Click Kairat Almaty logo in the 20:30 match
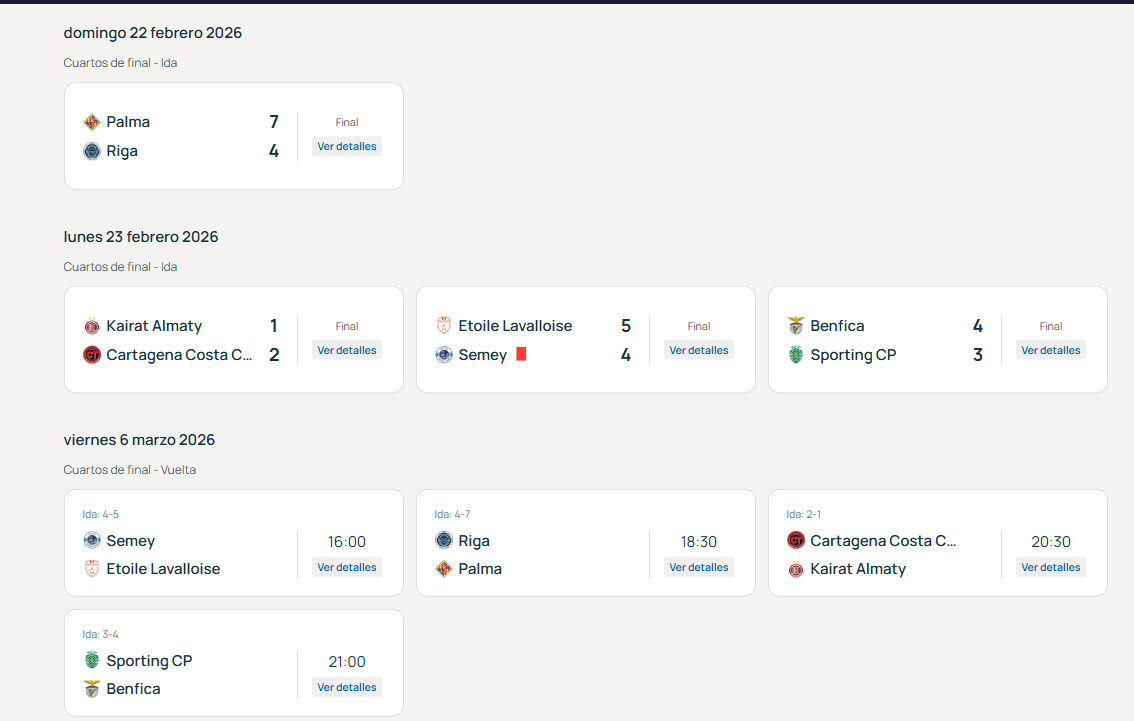The height and width of the screenshot is (721, 1134). [x=796, y=569]
